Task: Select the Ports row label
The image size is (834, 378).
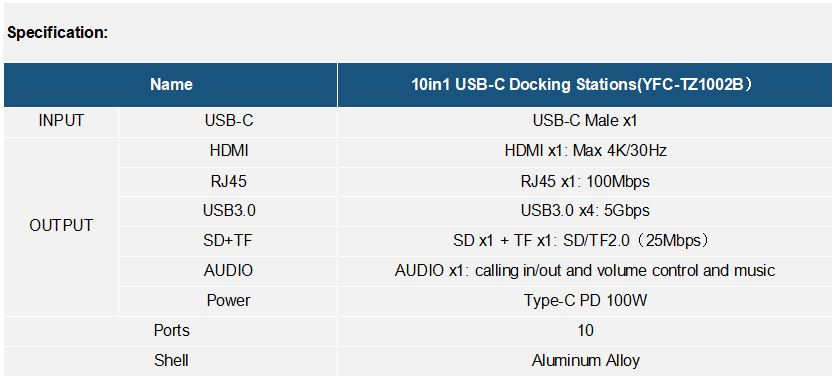Action: coord(171,331)
